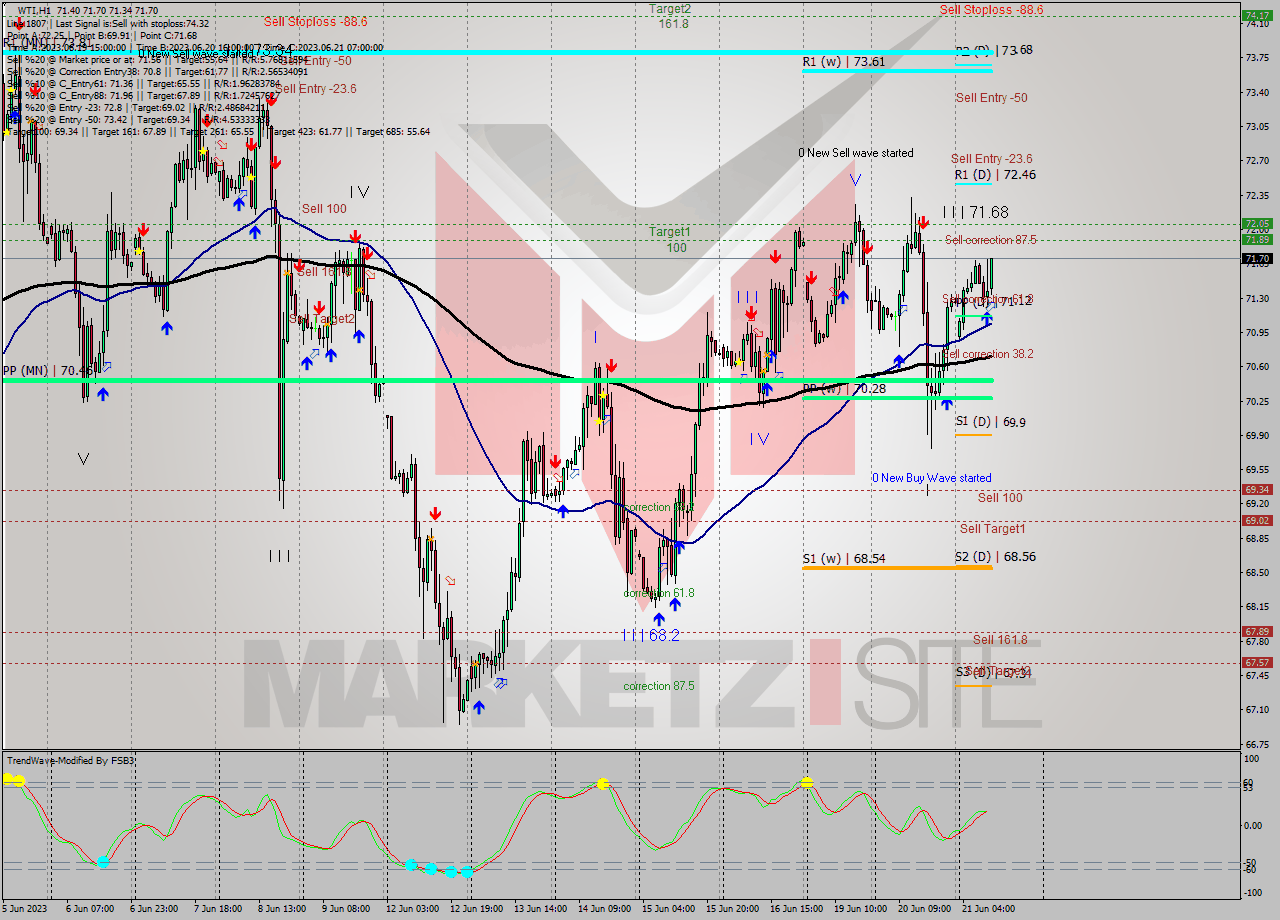Click the '19 Jun 10:00' time label
Viewport: 1280px width, 920px height.
(x=860, y=908)
